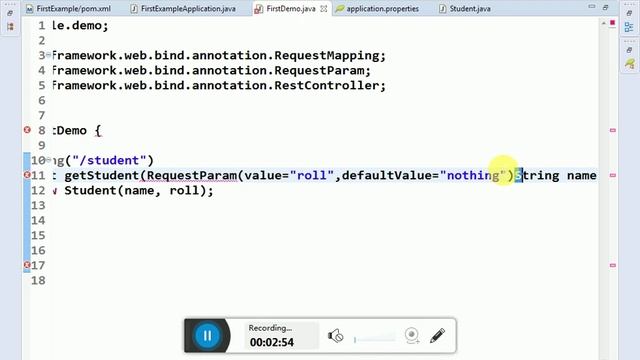Restore the stack above the Outline icon
This screenshot has height=360, width=640.
coord(629,13)
